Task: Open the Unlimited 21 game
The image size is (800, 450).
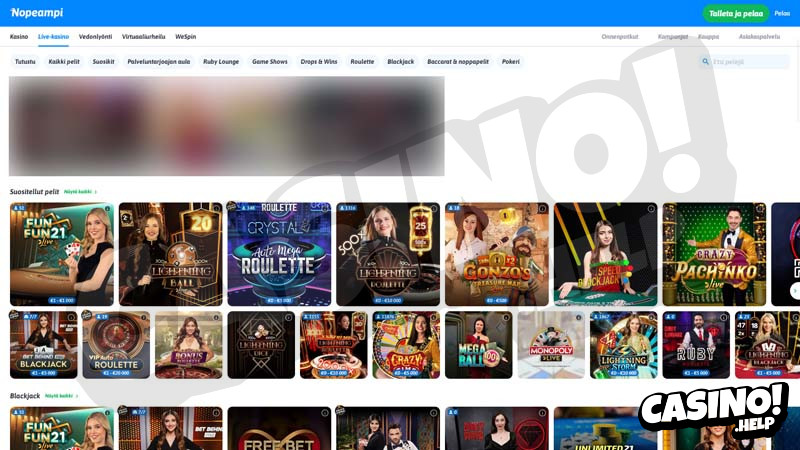Action: 606,429
